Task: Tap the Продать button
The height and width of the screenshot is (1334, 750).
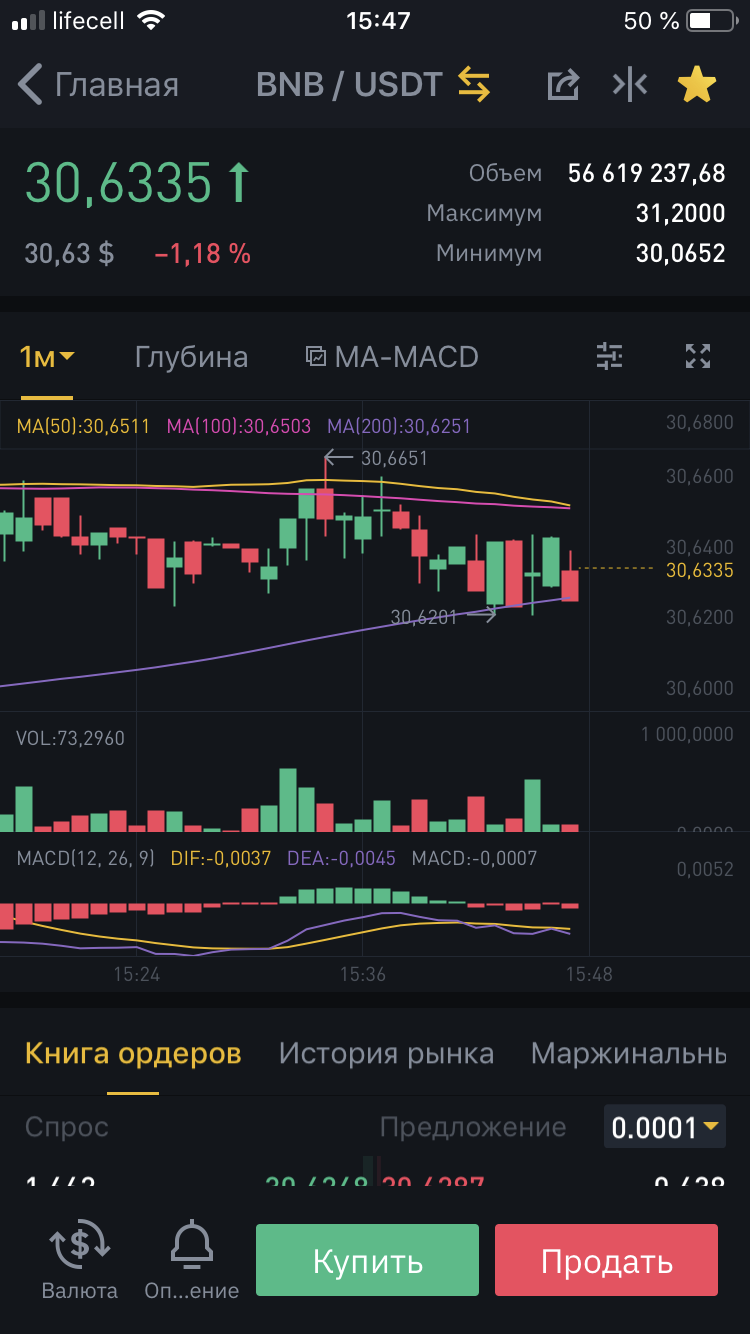Action: pyautogui.click(x=606, y=1261)
